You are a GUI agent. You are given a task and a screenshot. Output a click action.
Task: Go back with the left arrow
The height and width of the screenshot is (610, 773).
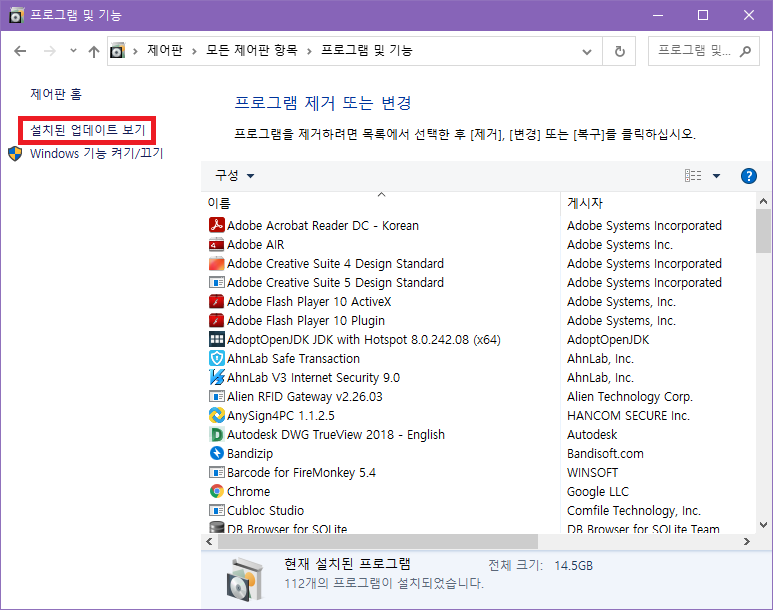(20, 51)
